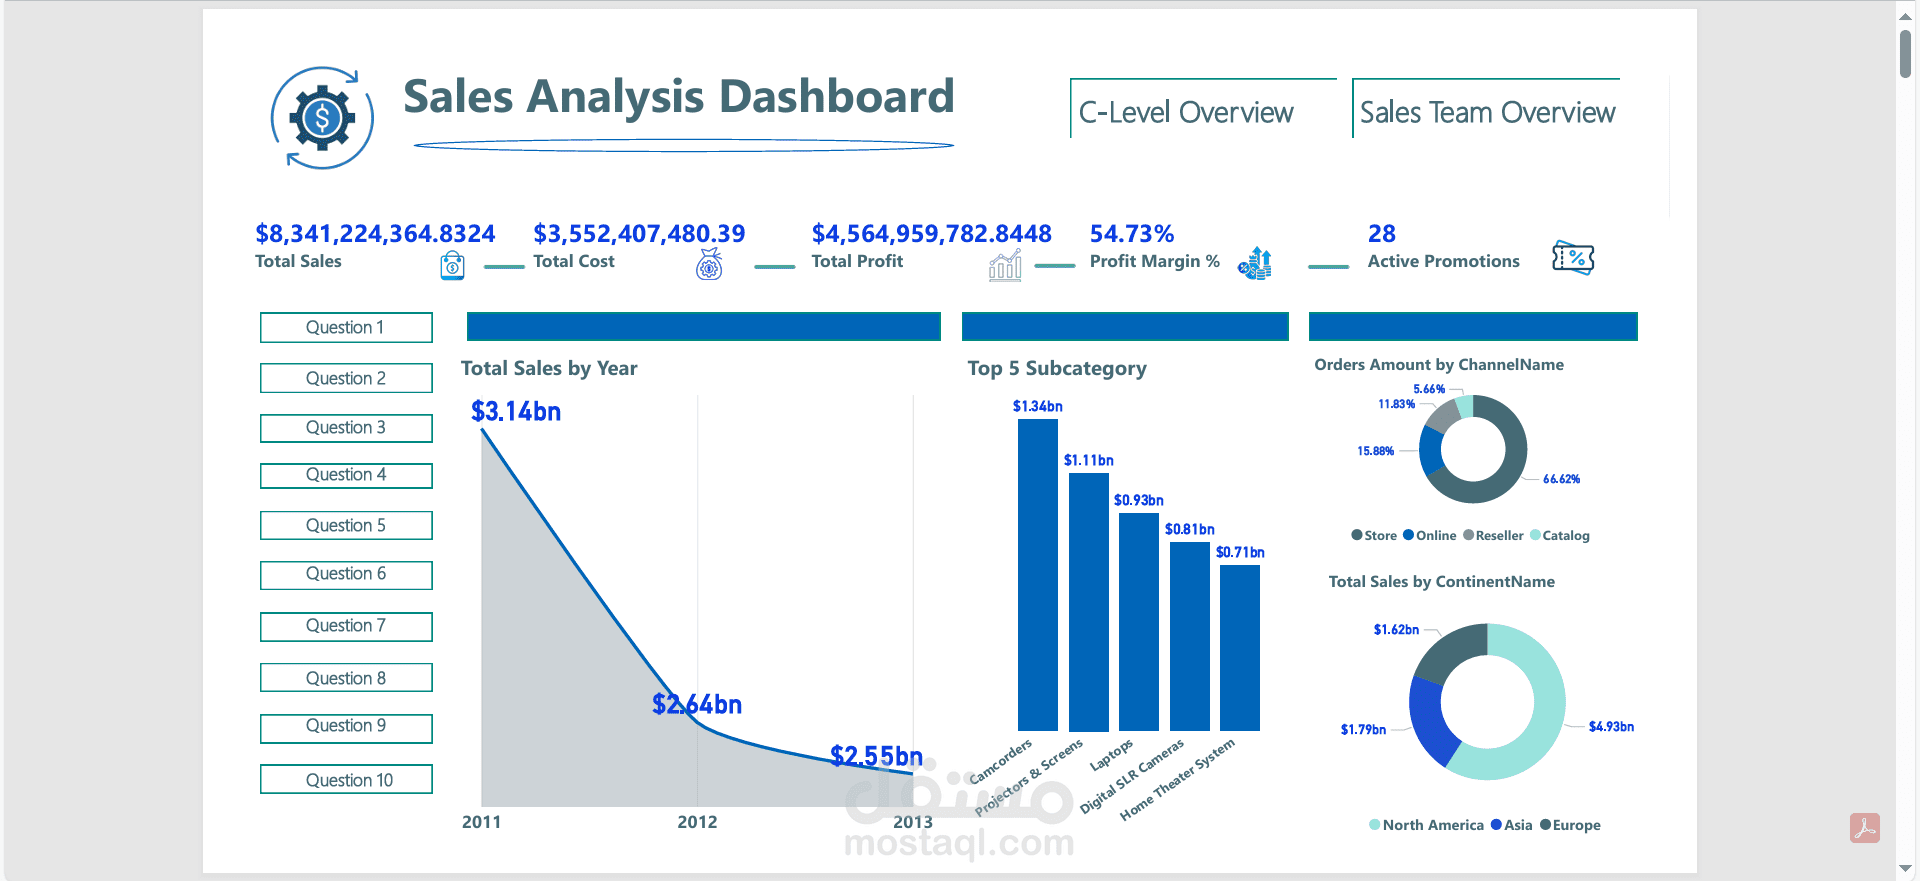Select the Question 6 button
This screenshot has width=1920, height=881.
click(346, 575)
